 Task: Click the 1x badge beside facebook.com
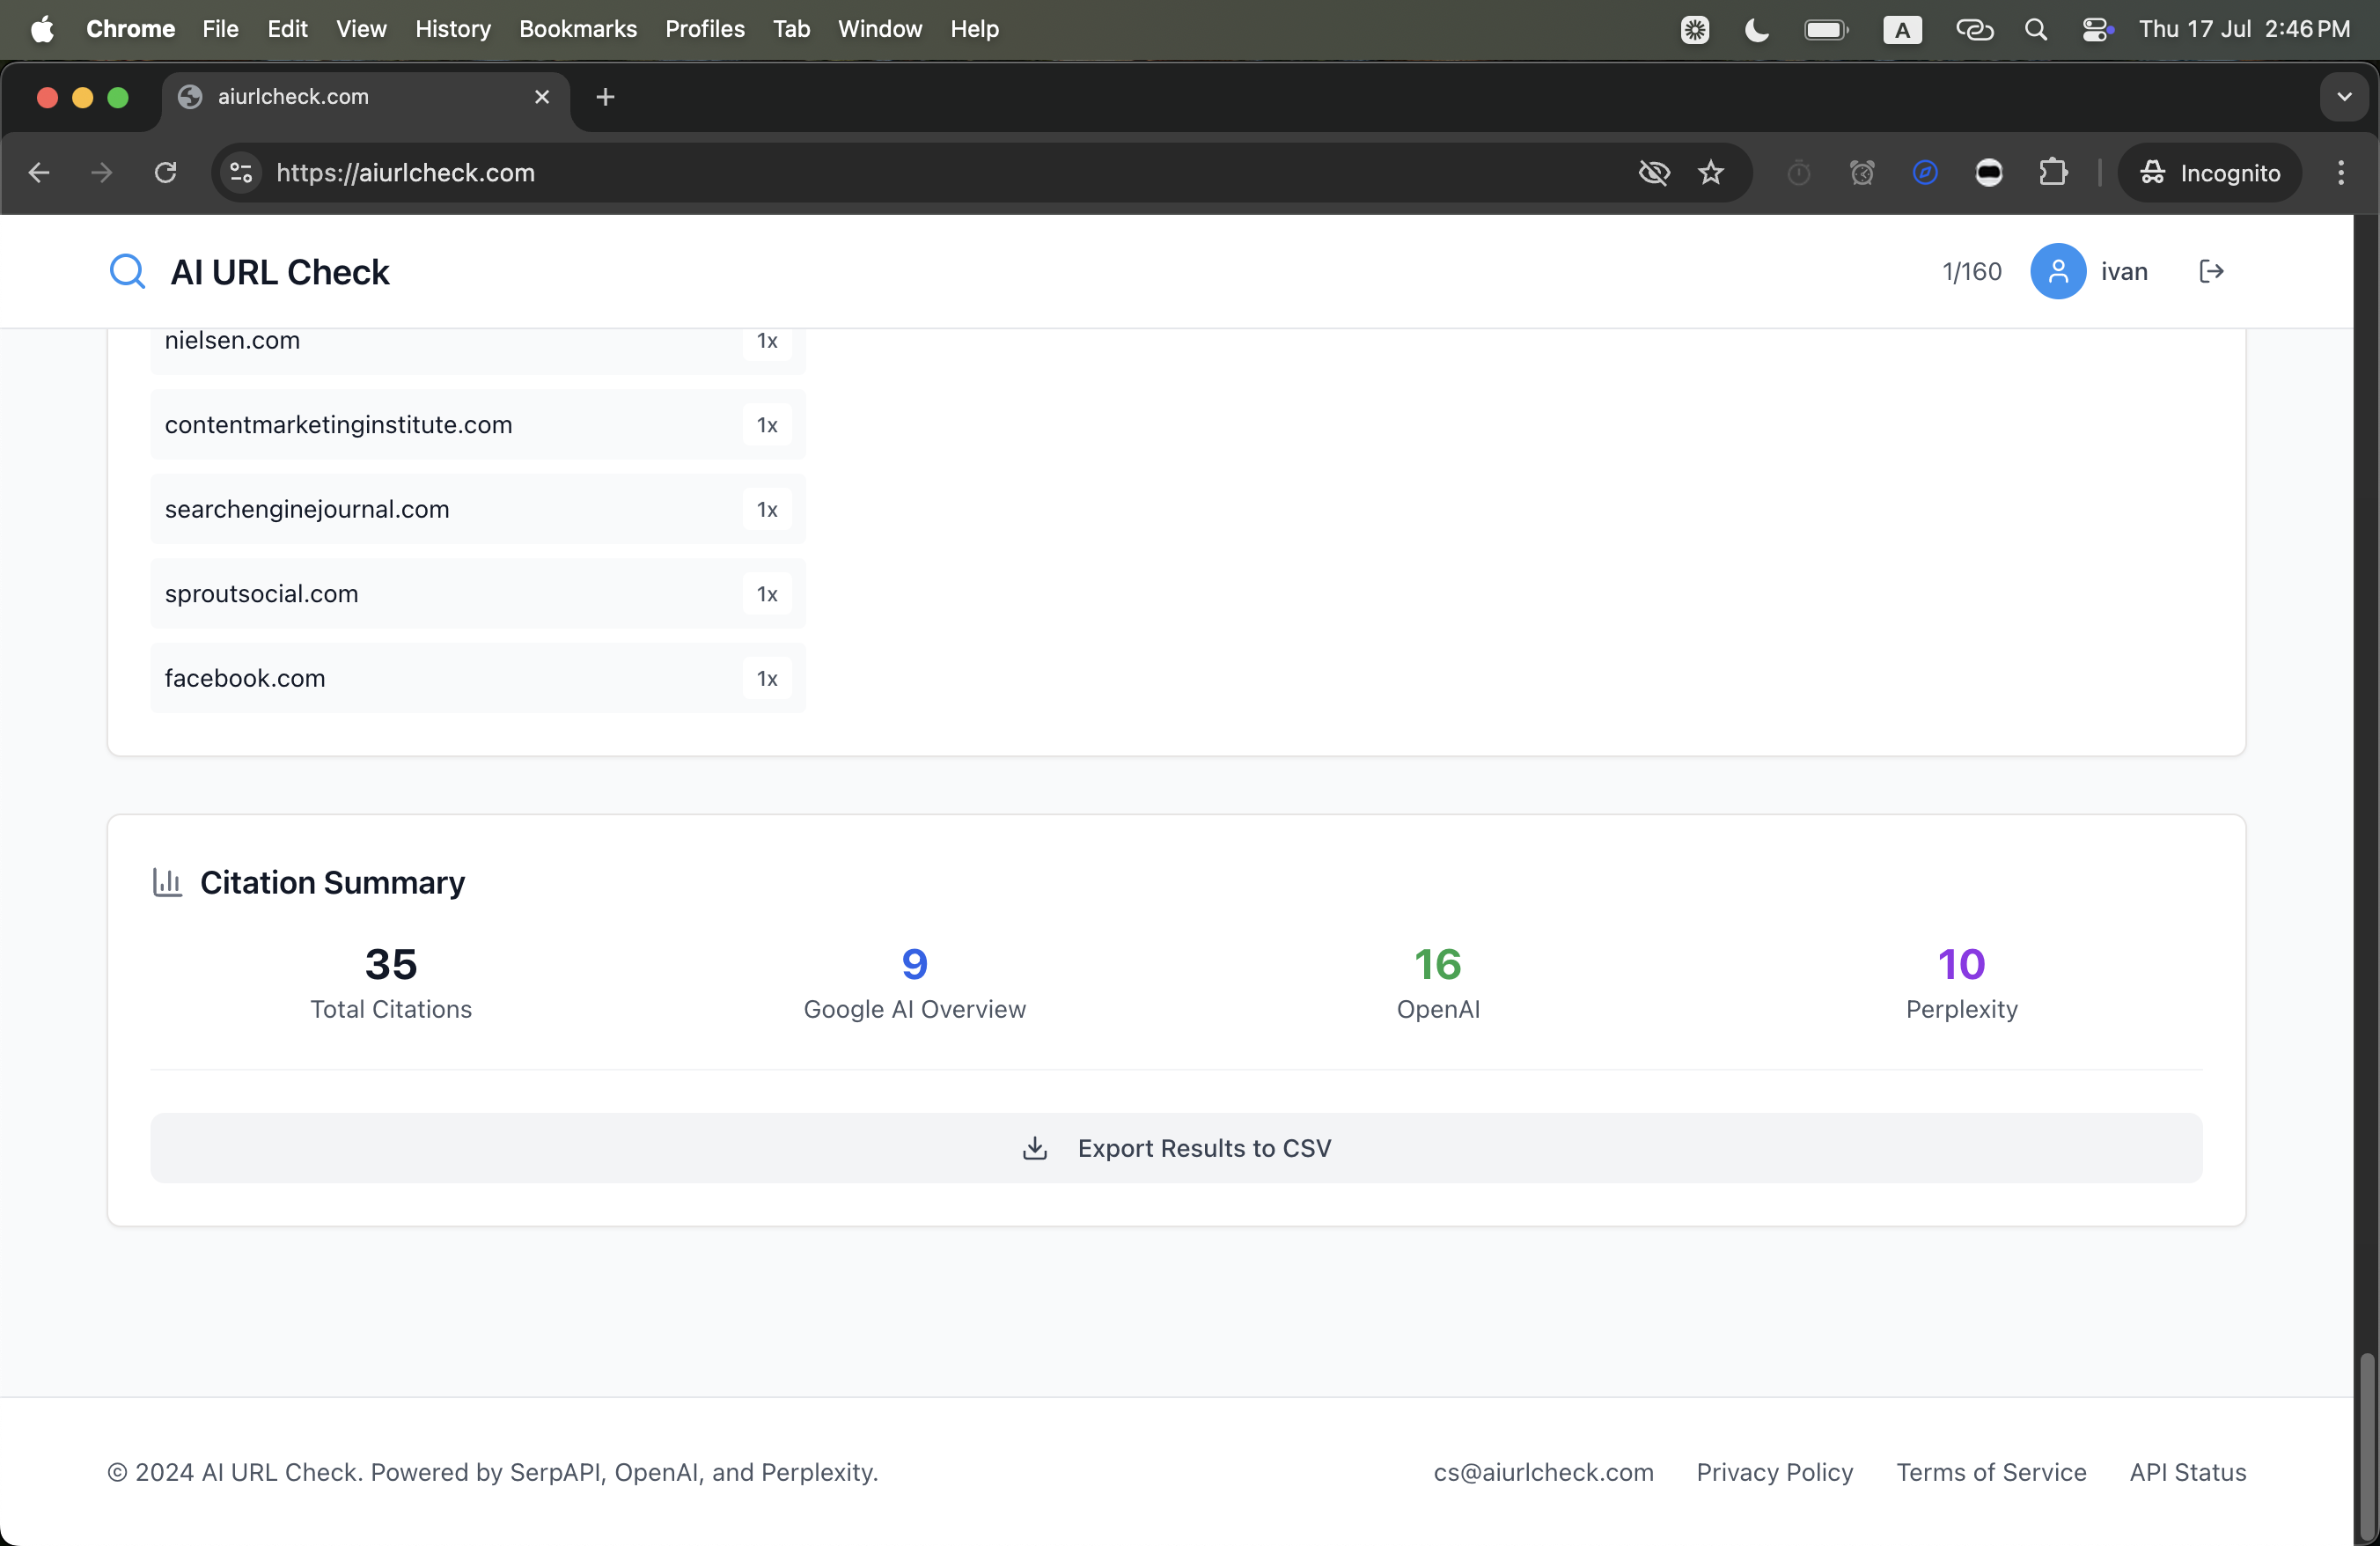pos(767,678)
